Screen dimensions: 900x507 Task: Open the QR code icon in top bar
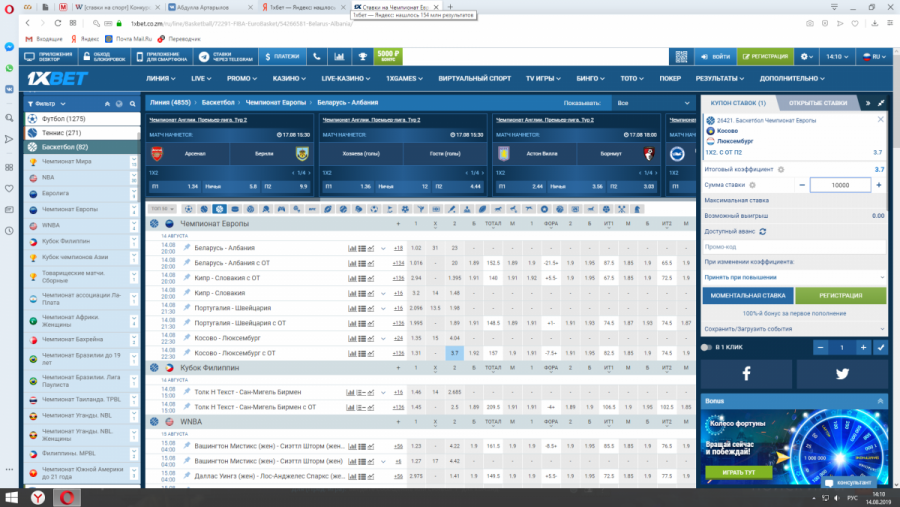click(x=682, y=57)
